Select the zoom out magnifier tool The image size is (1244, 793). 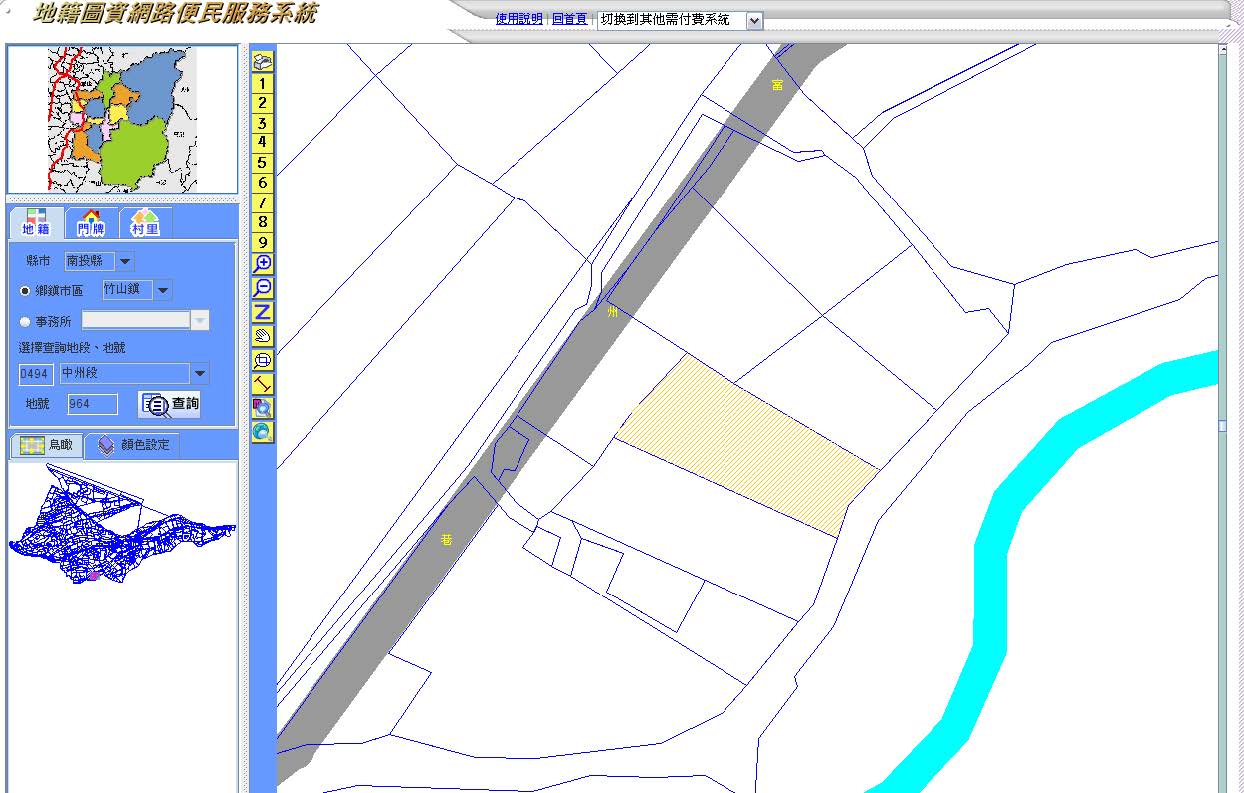[x=262, y=288]
